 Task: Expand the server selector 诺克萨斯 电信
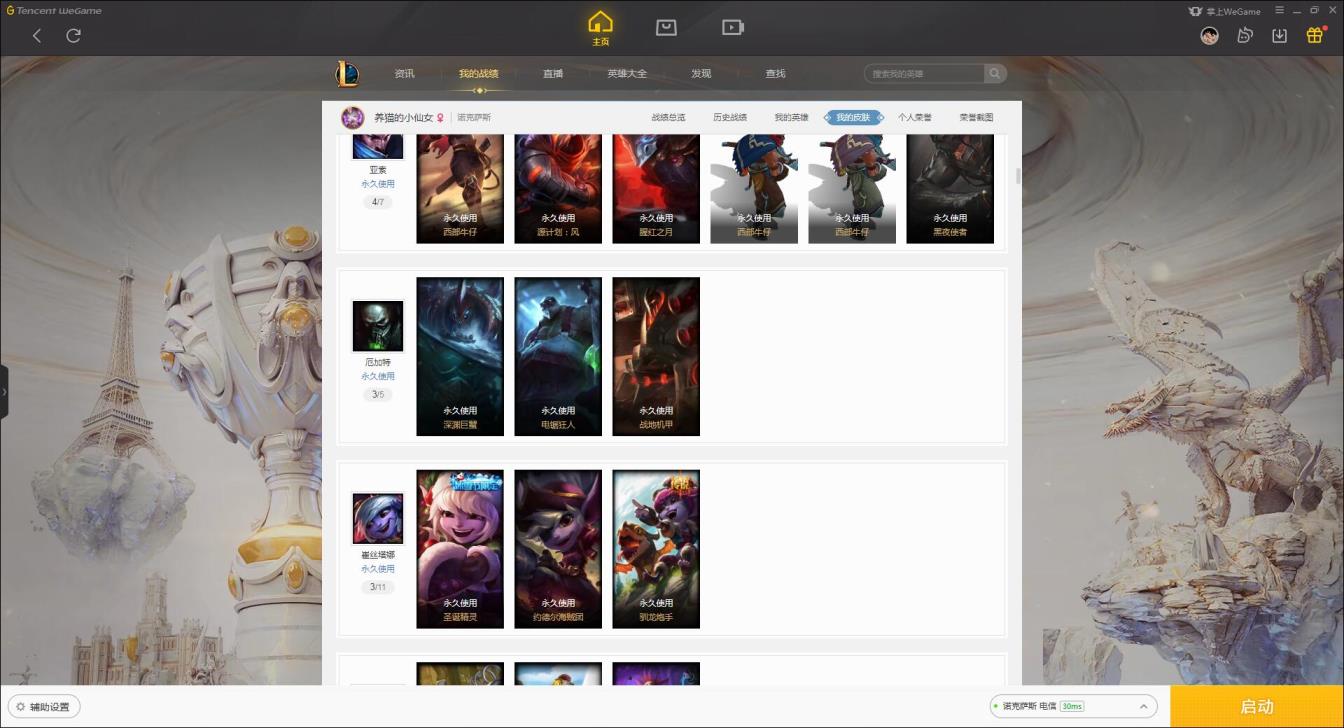point(1073,706)
